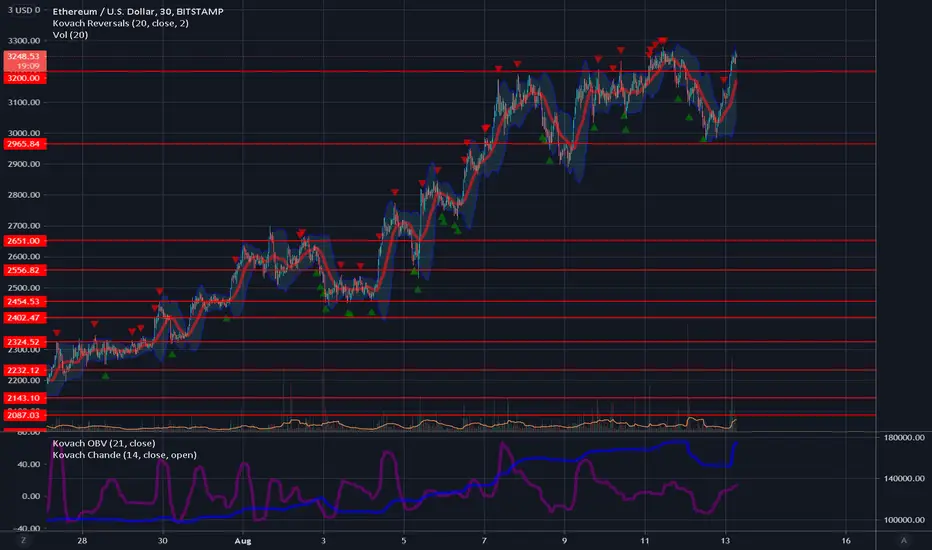
Task: Click the 2556.82 horizontal line price label
Action: (x=24, y=270)
